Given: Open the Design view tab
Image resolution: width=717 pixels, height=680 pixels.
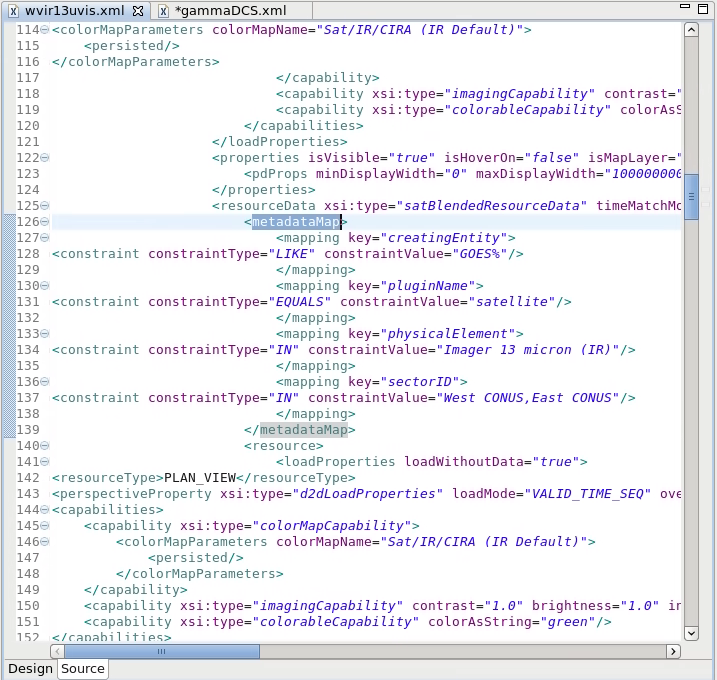Looking at the screenshot, I should (x=30, y=669).
